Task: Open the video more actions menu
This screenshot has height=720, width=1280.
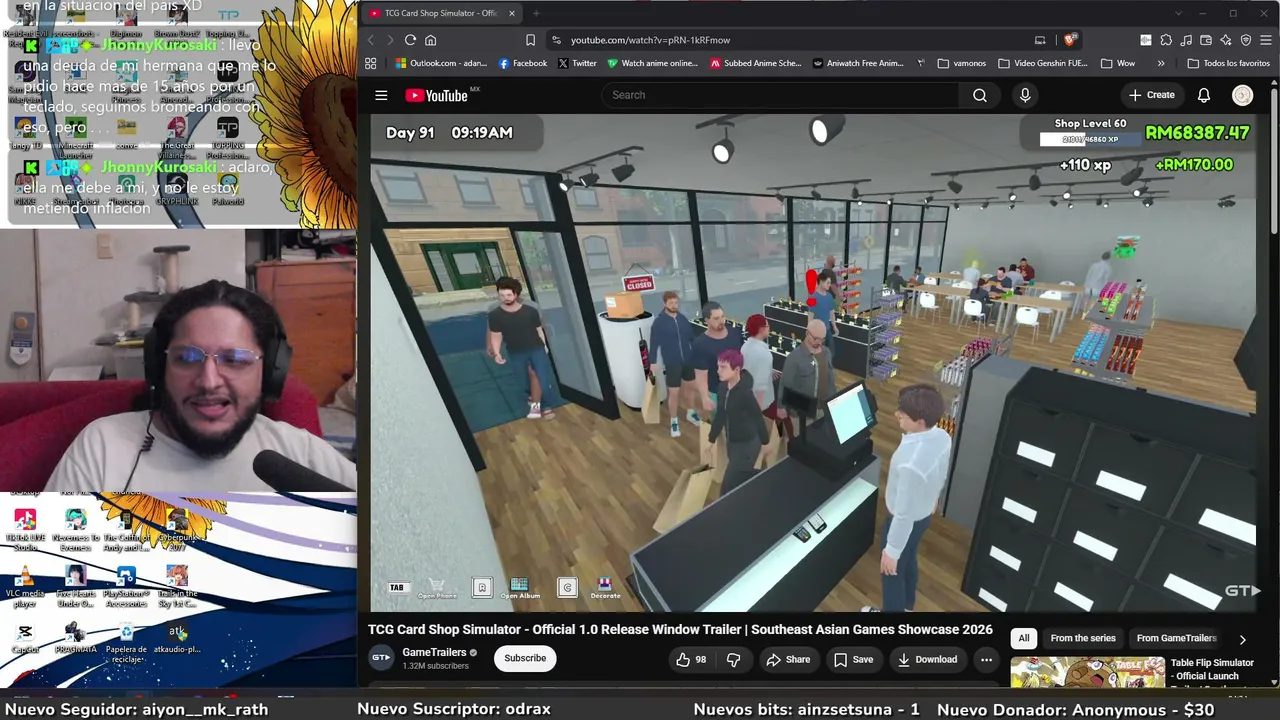Action: [986, 659]
